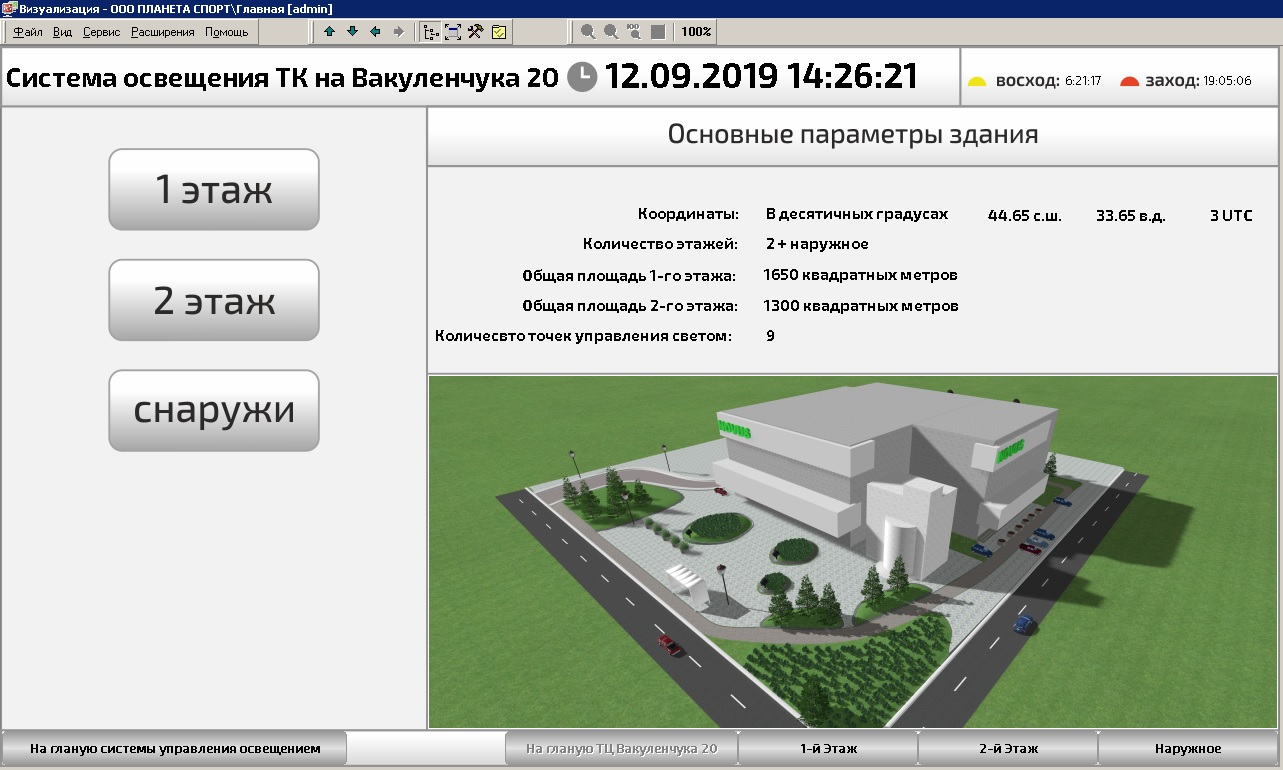Open the снаружи outdoor lighting page
Viewport: 1283px width, 770px height.
[x=214, y=410]
